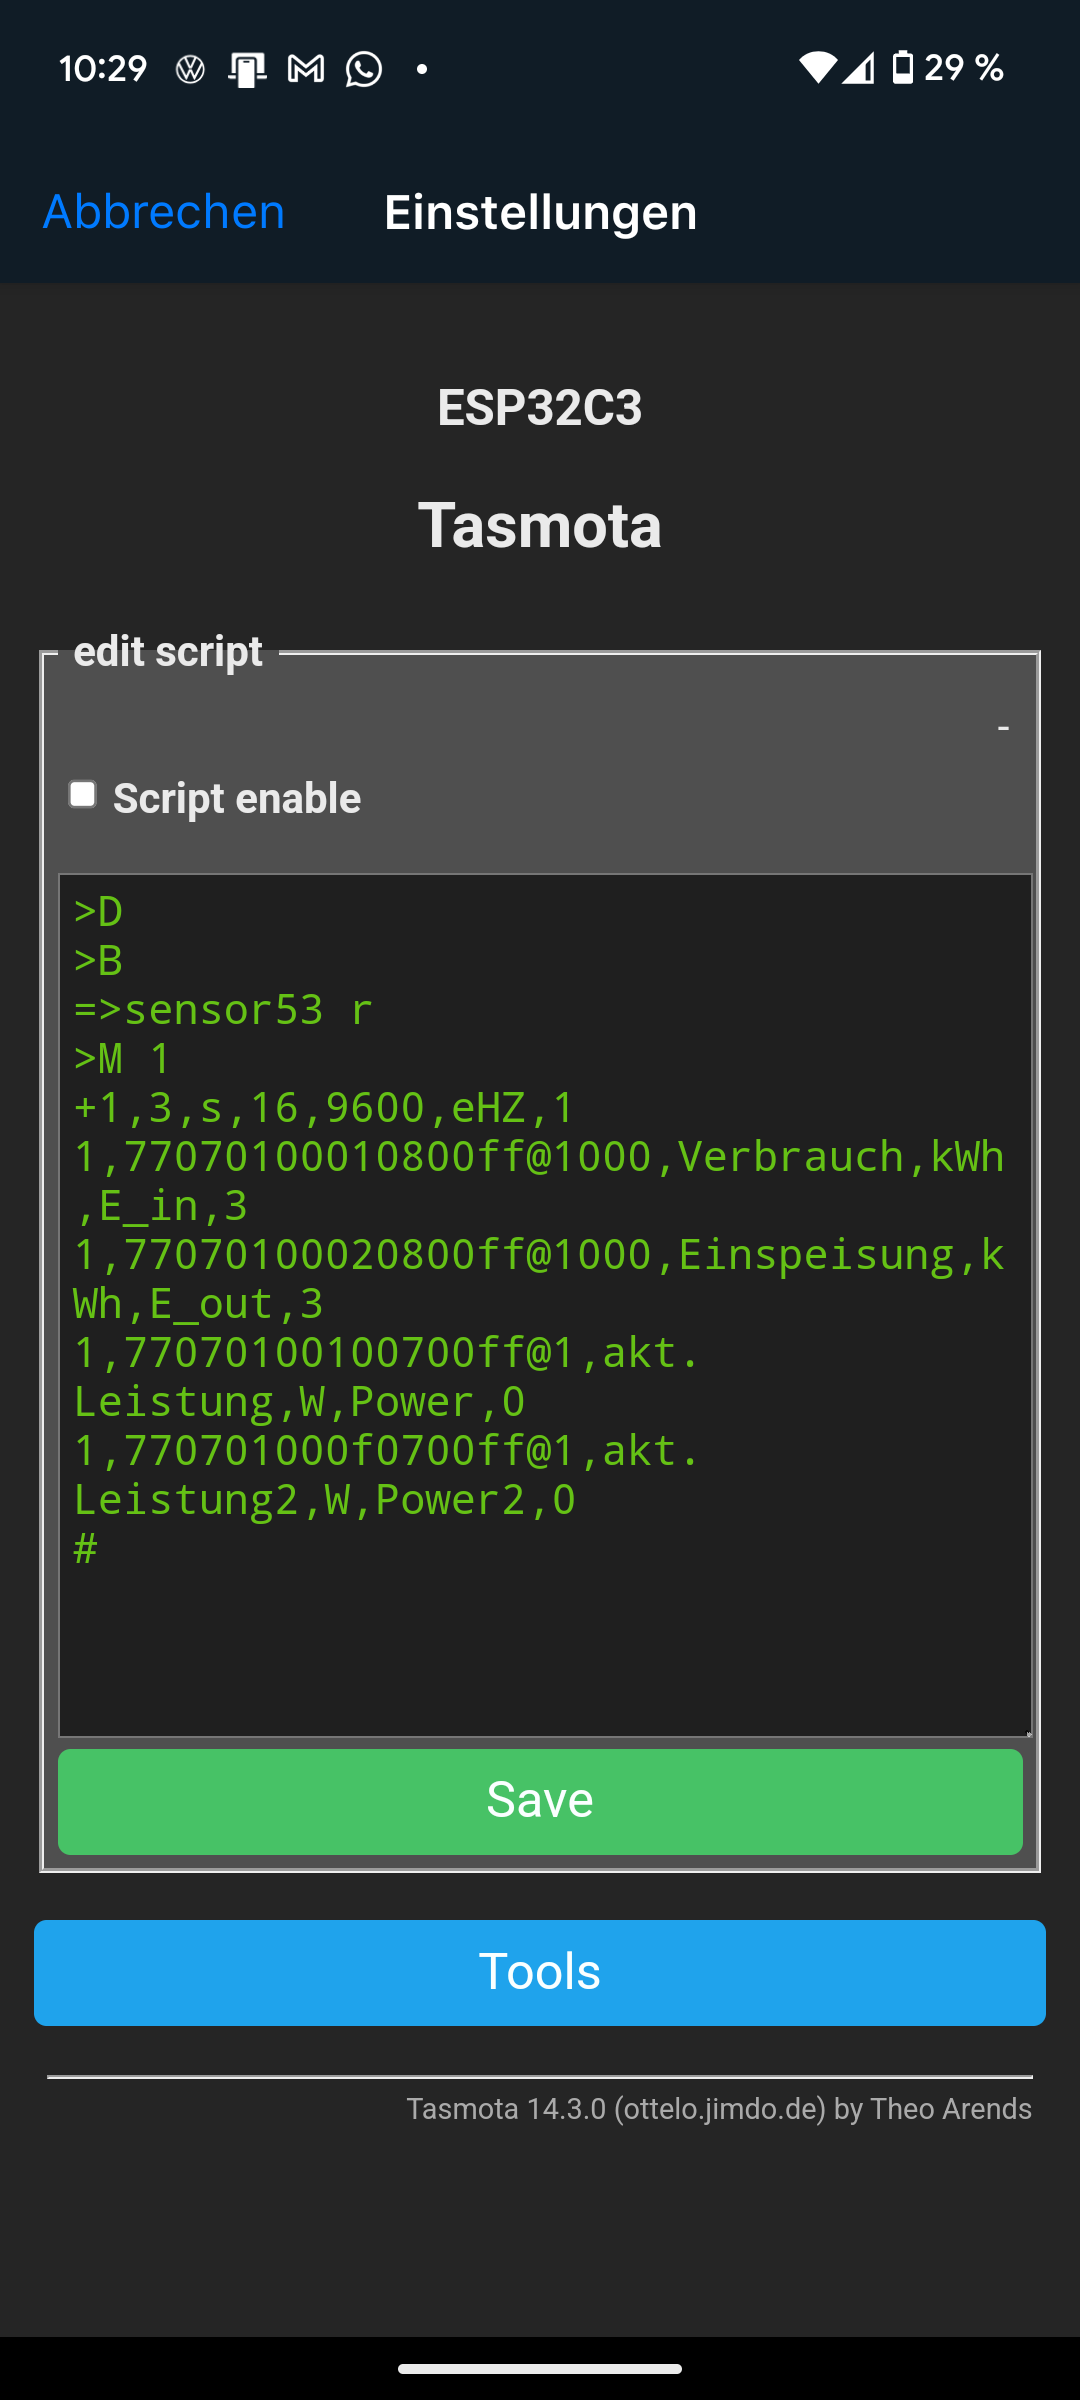
Task: Tap the Volkswagen notification icon
Action: [190, 69]
